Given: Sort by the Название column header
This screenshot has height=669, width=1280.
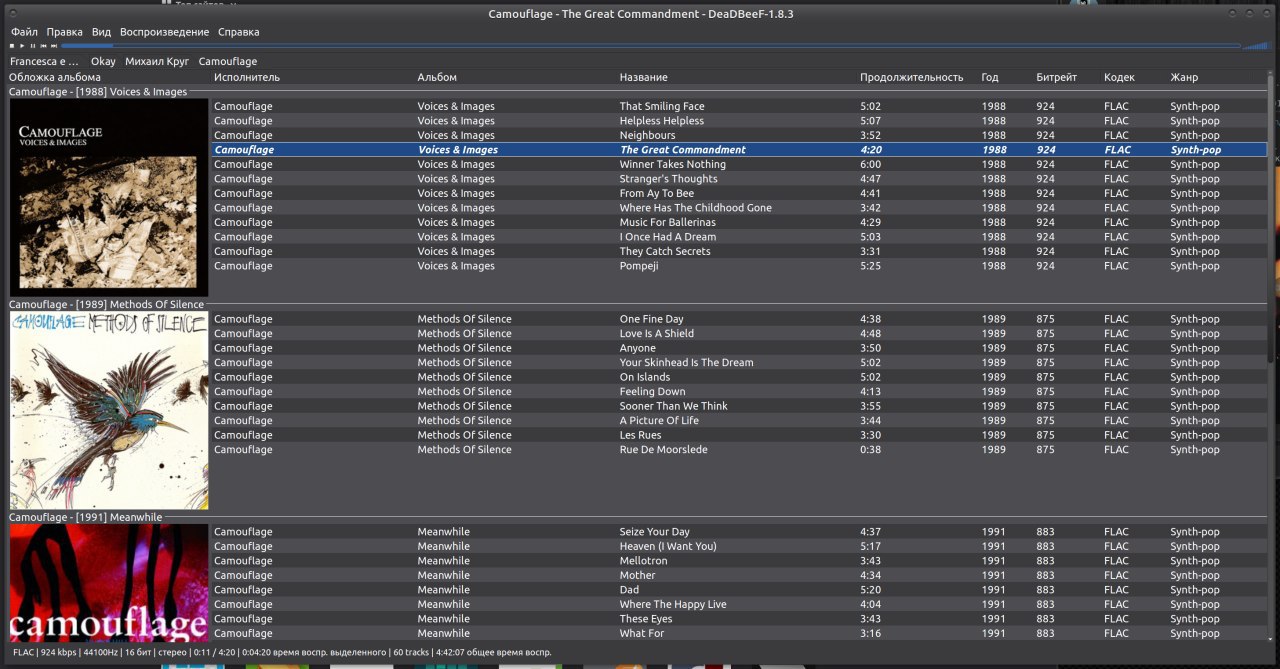Looking at the screenshot, I should (x=738, y=77).
